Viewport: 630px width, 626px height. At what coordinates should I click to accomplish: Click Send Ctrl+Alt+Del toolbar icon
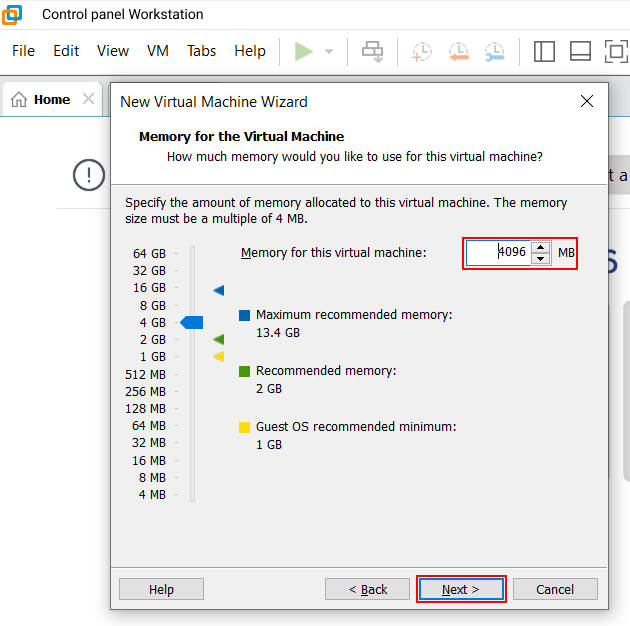[372, 51]
